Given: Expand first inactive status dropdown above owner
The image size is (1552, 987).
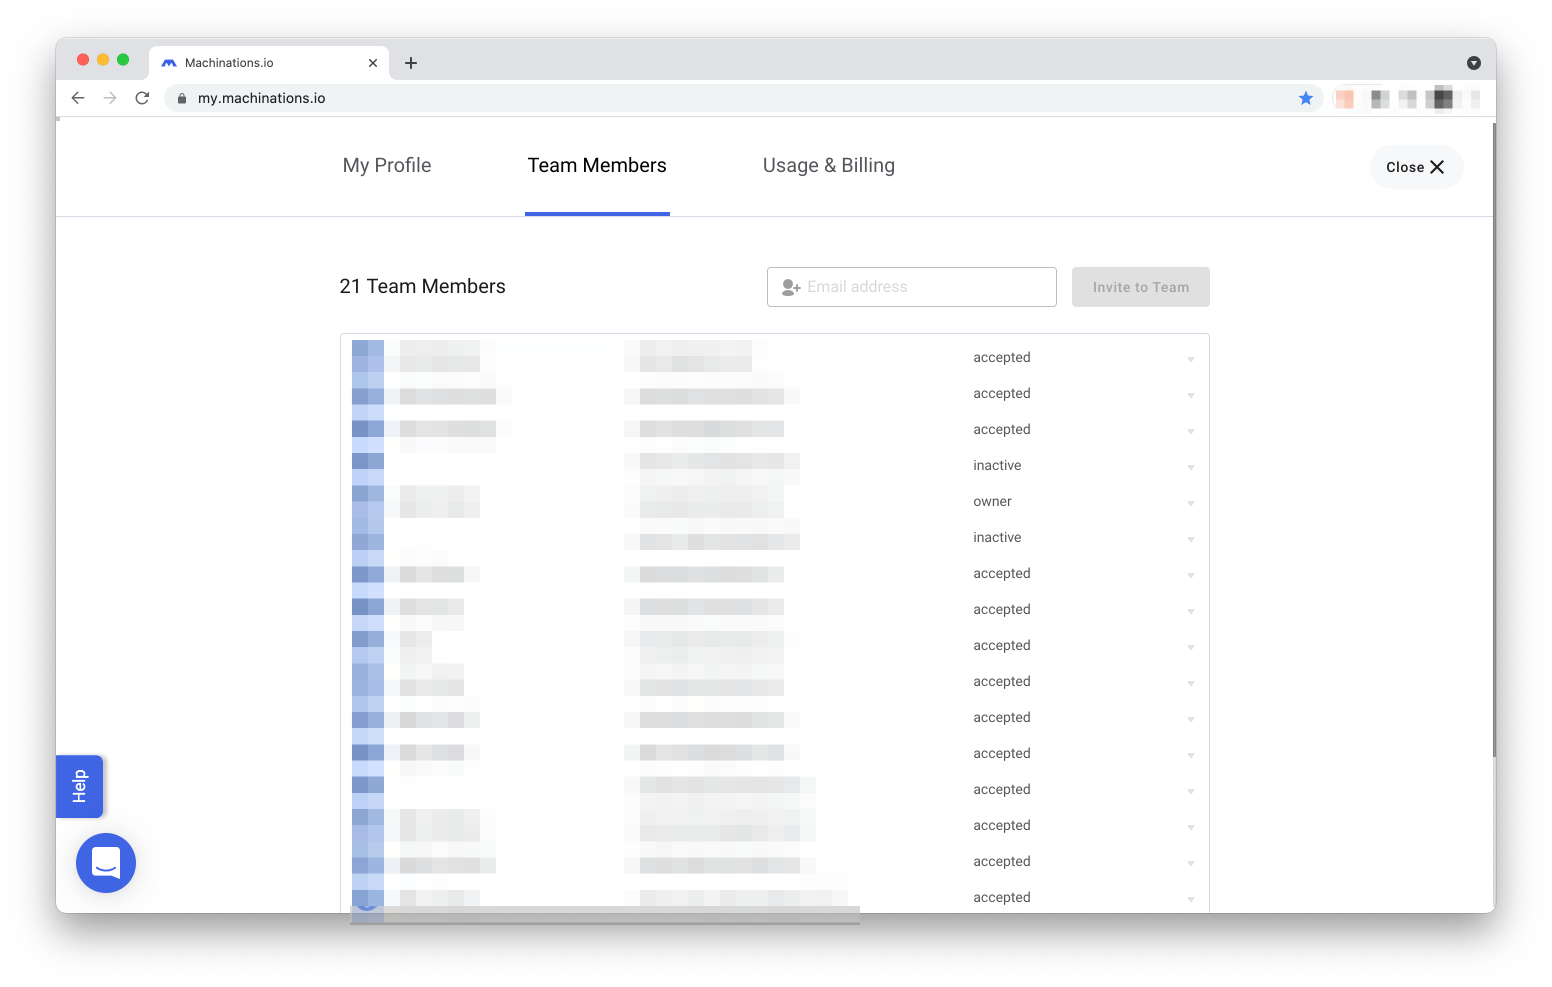Looking at the screenshot, I should pos(1191,467).
